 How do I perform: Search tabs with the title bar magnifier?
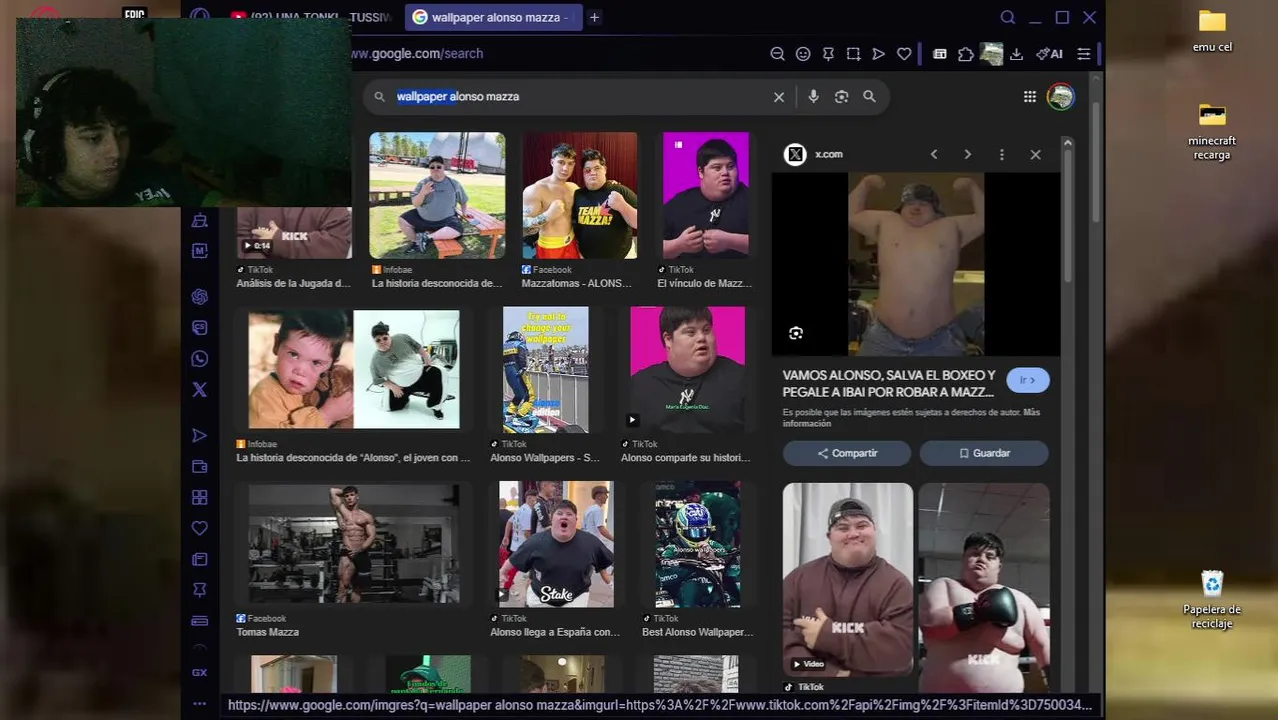(x=1008, y=17)
